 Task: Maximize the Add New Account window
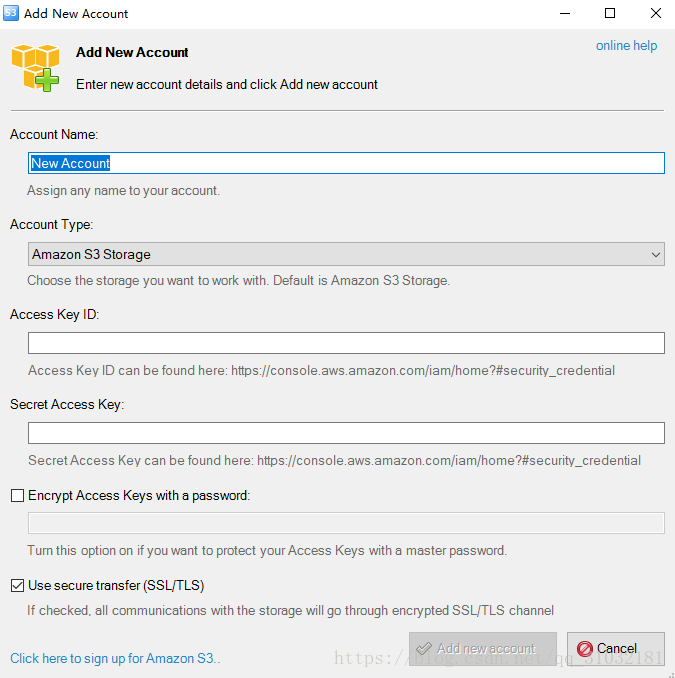click(610, 13)
